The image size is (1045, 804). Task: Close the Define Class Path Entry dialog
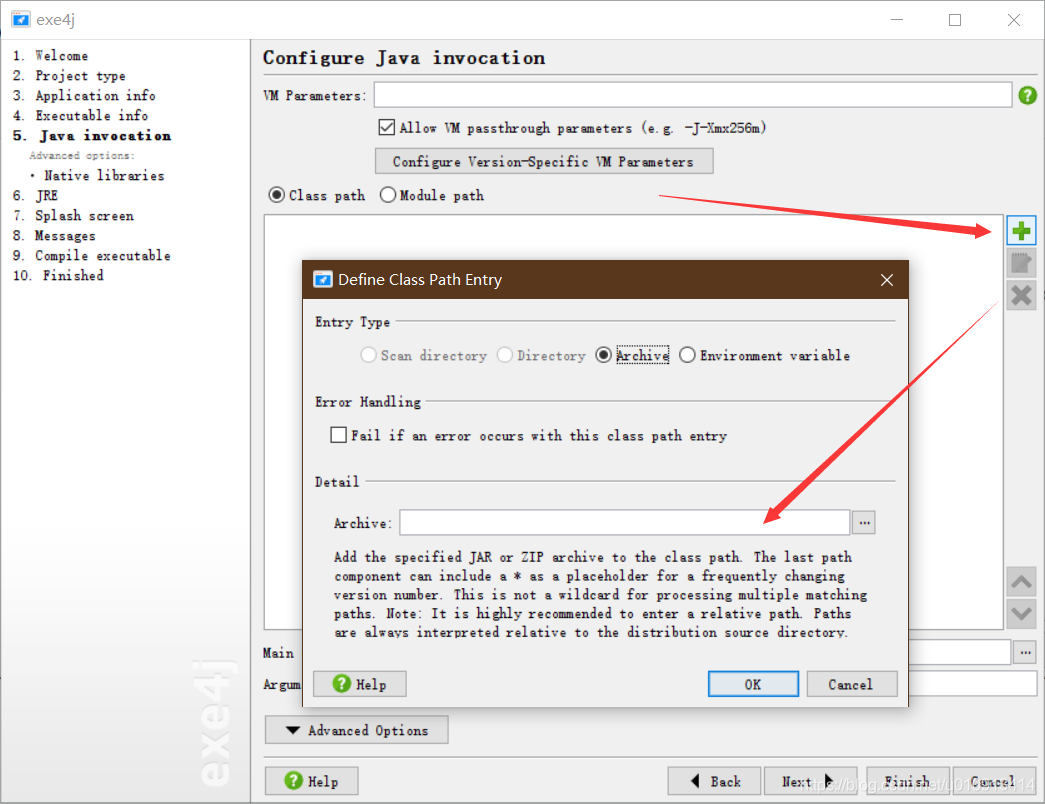pos(886,280)
